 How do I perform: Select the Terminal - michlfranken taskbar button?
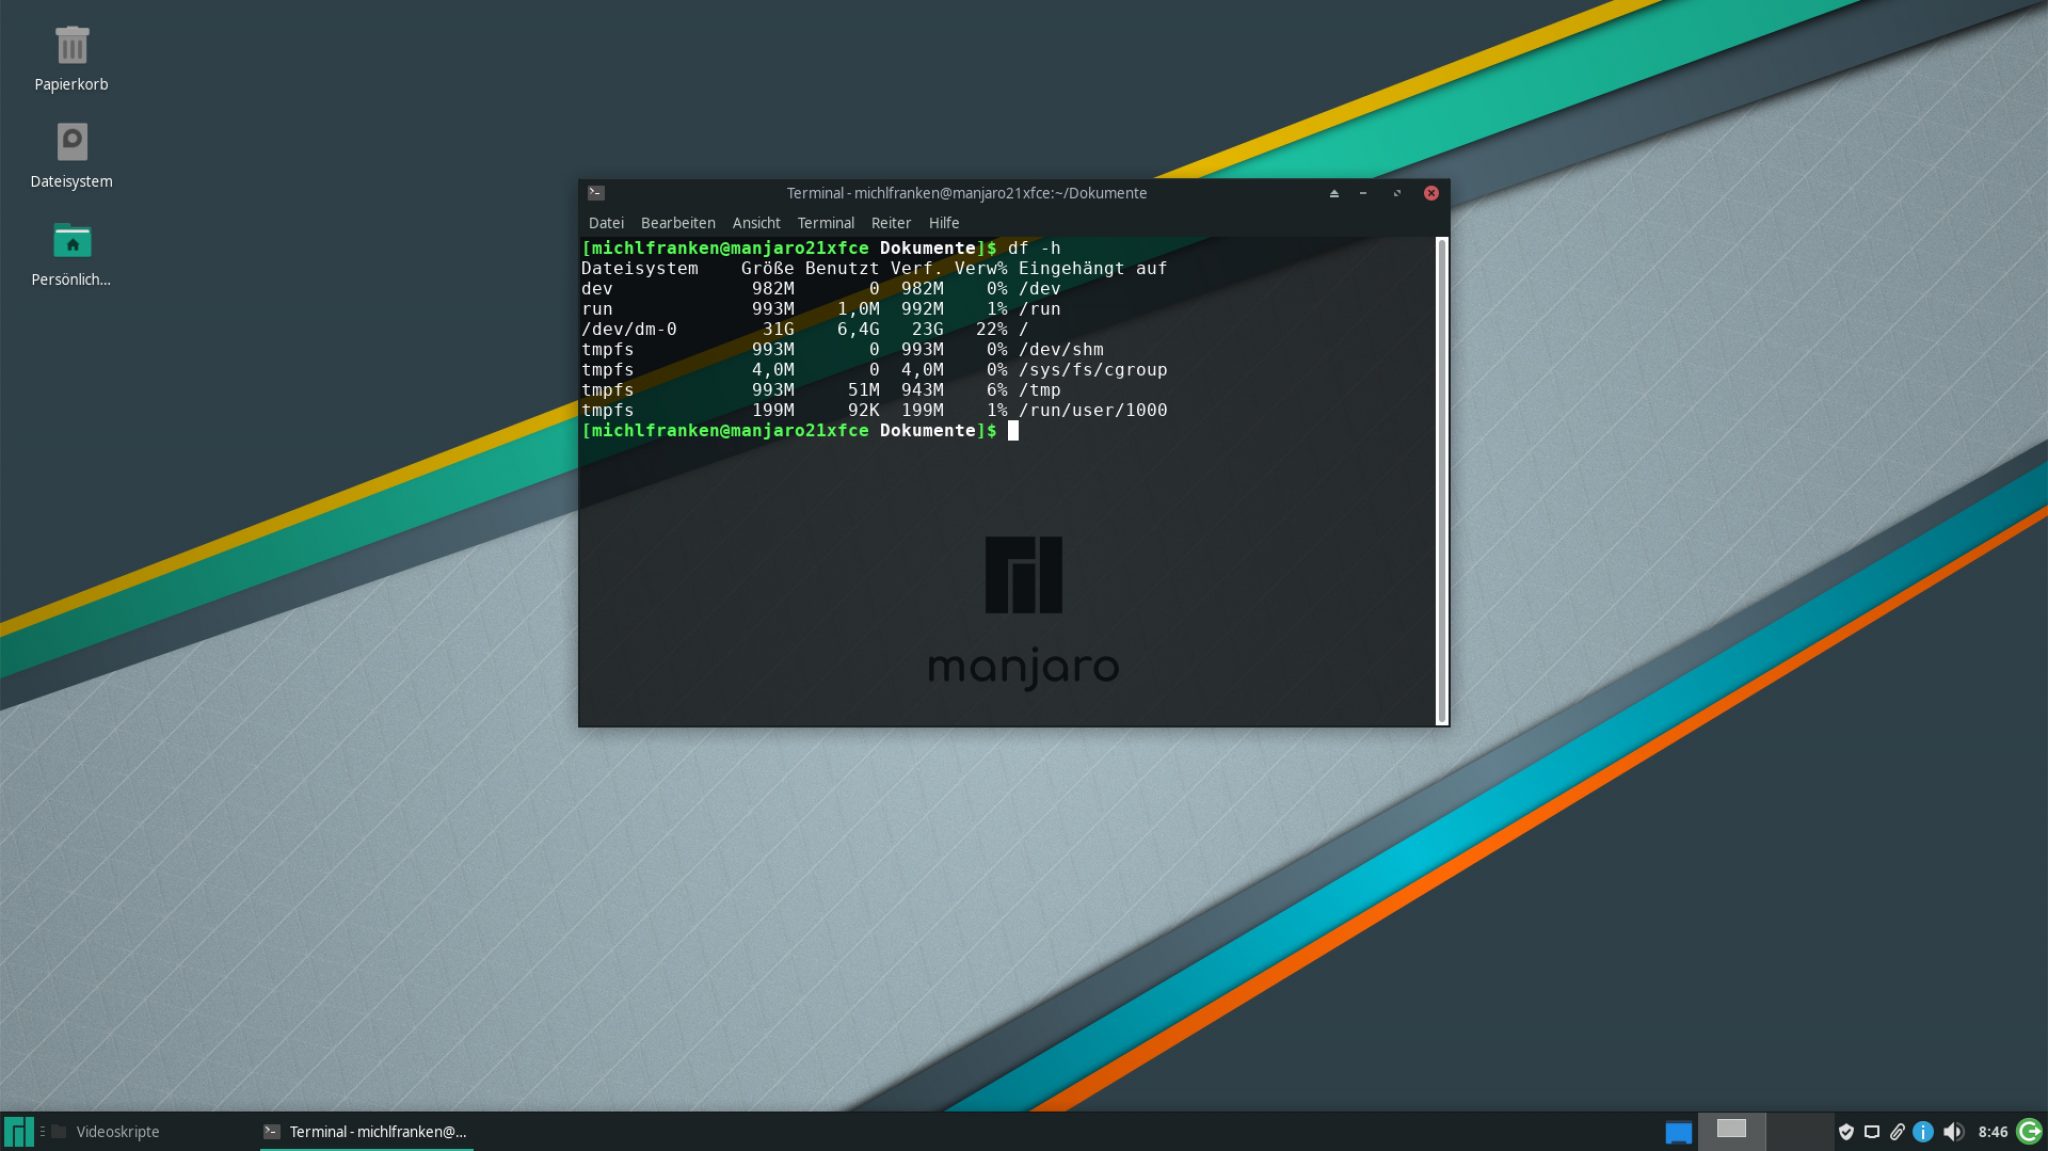pyautogui.click(x=366, y=1132)
